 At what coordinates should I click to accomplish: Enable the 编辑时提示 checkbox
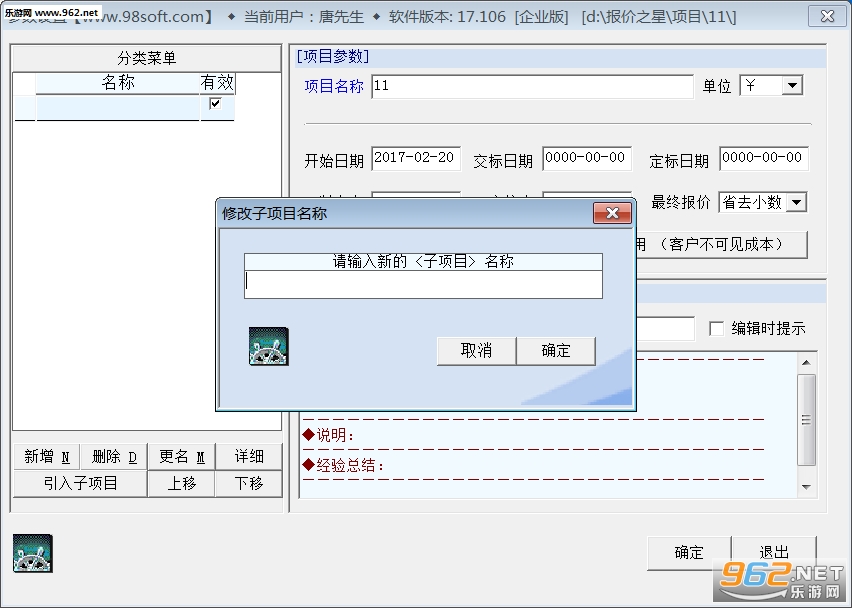click(717, 328)
